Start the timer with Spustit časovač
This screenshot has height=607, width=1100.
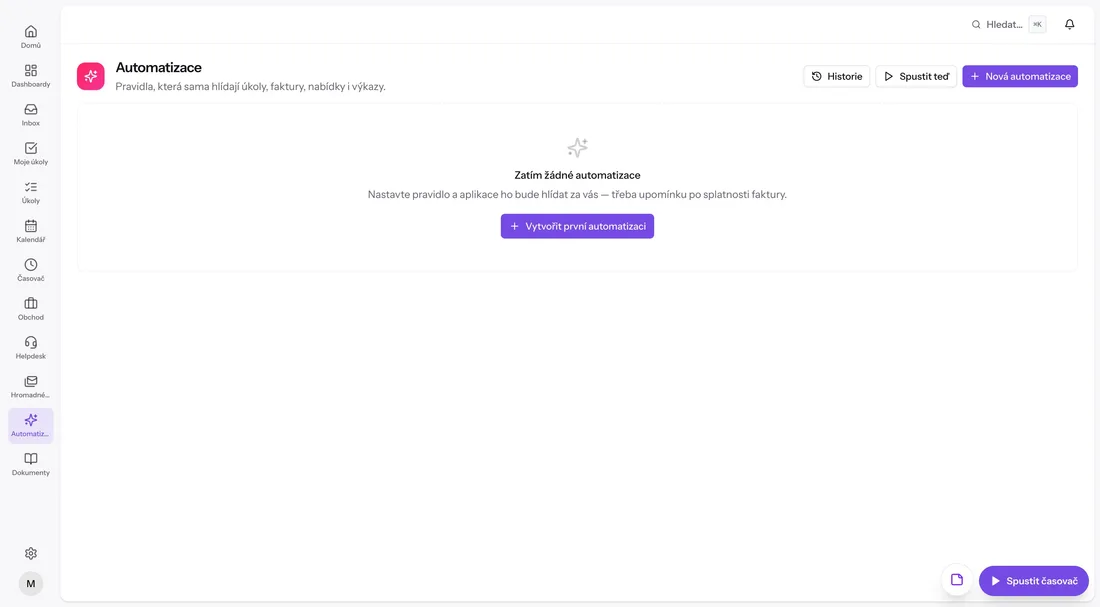1033,581
